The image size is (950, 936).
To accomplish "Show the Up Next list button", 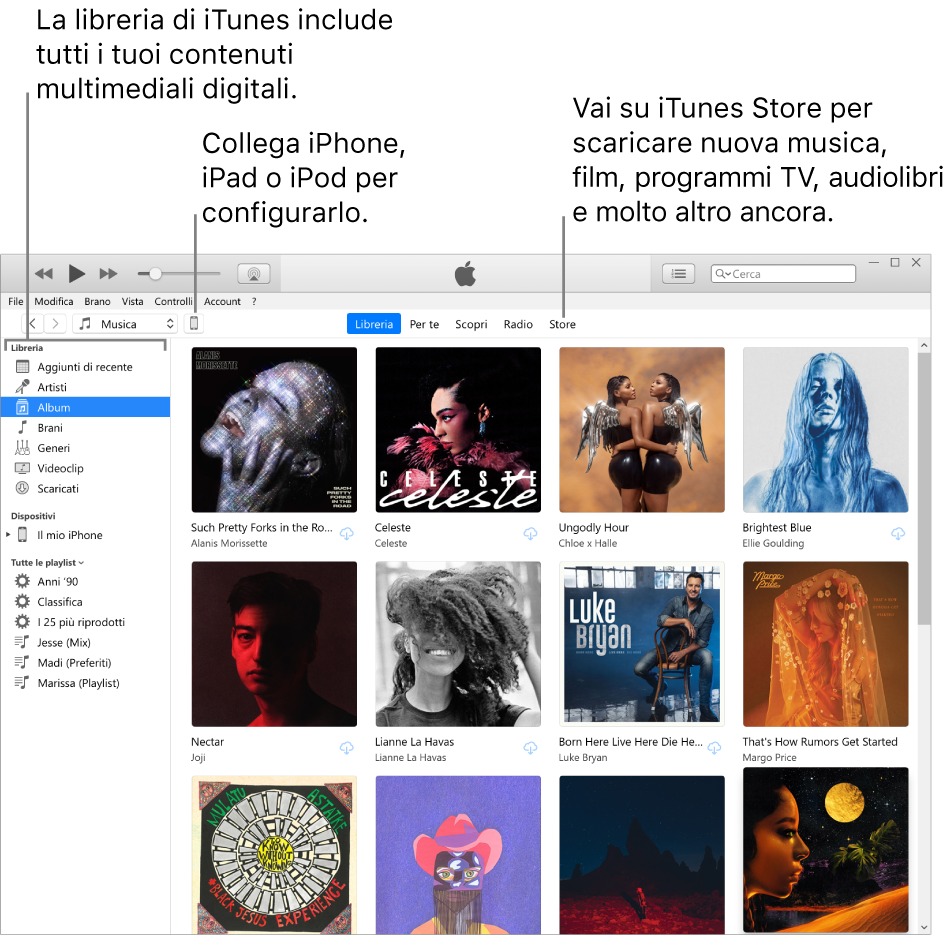I will pos(679,274).
